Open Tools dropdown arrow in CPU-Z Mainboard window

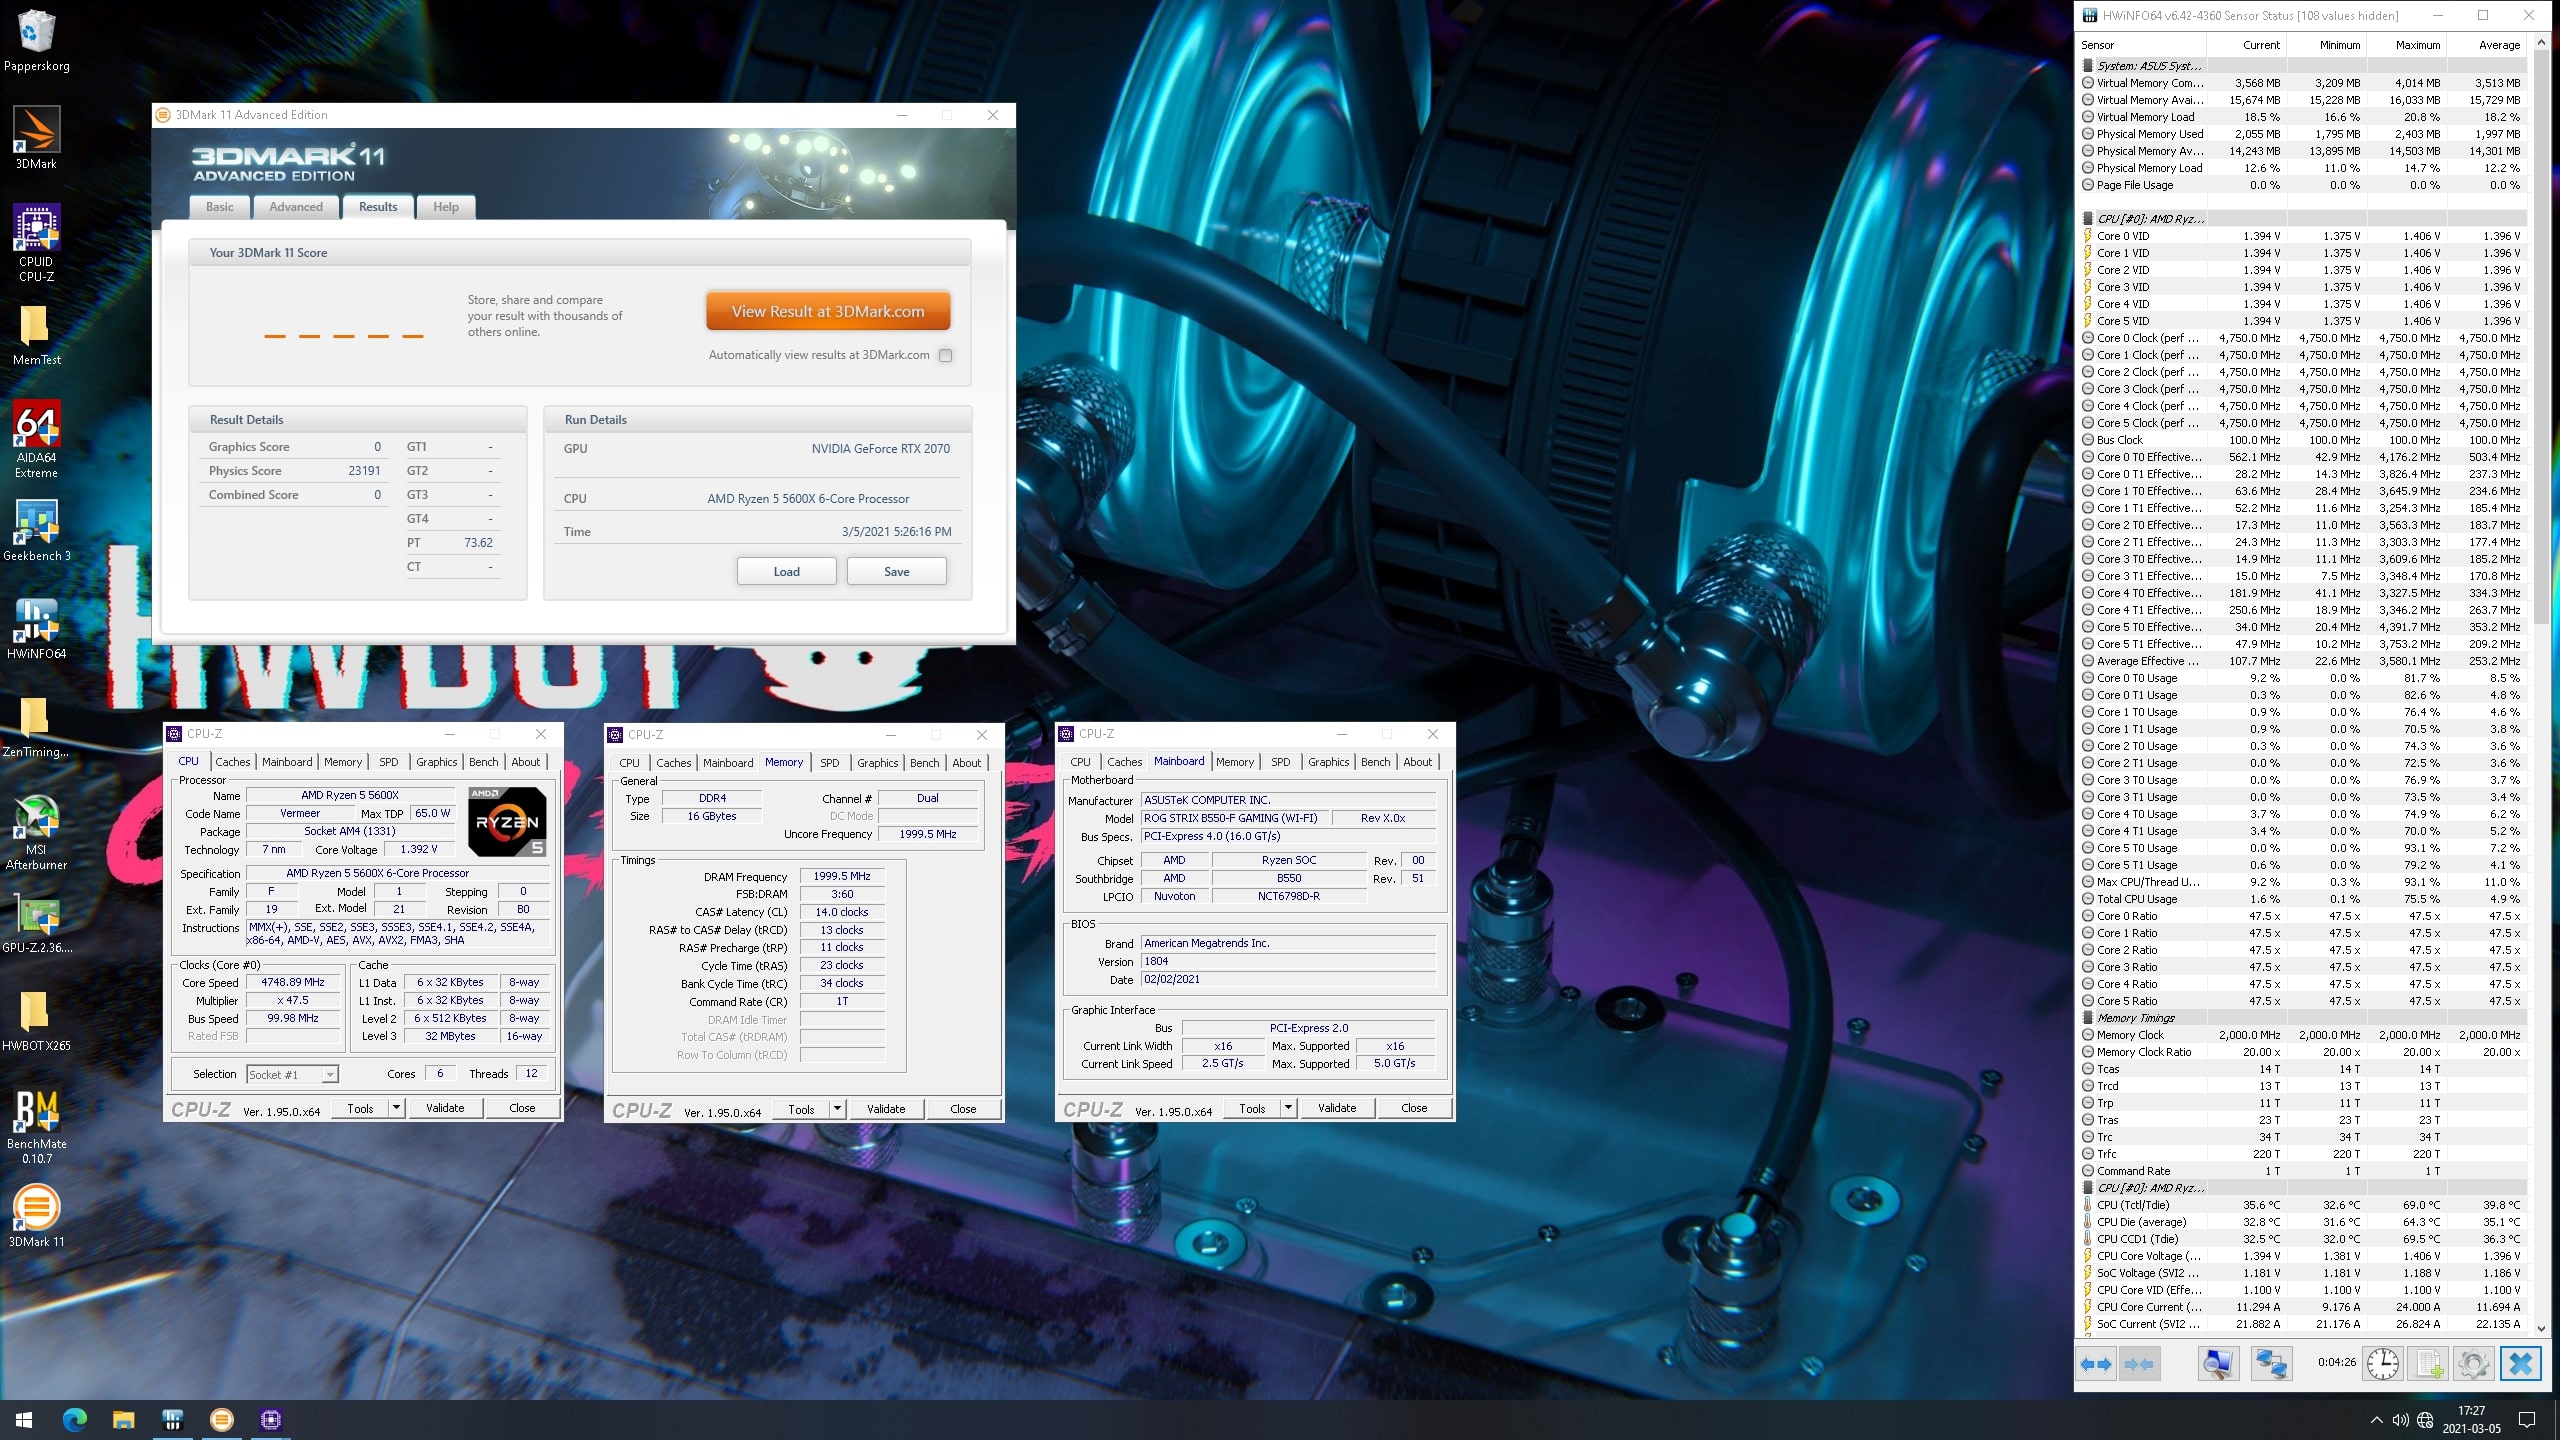pyautogui.click(x=1289, y=1108)
